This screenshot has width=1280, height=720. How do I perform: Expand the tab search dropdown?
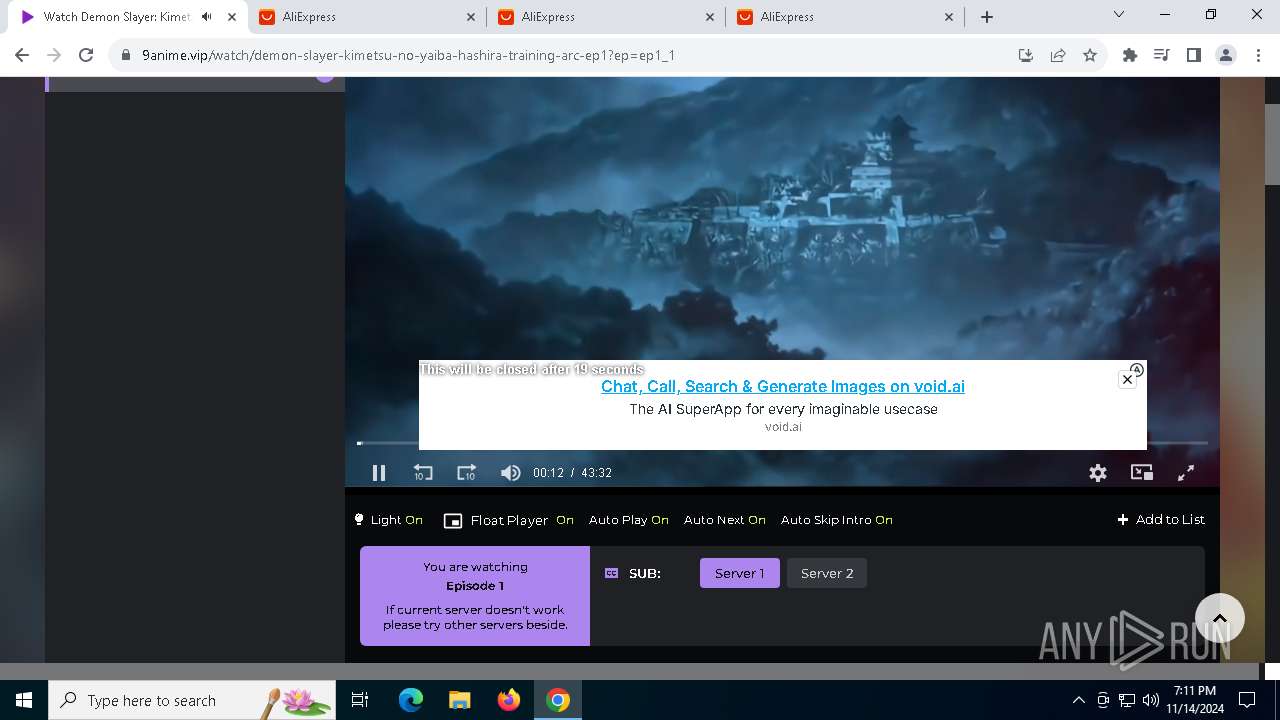(1119, 15)
